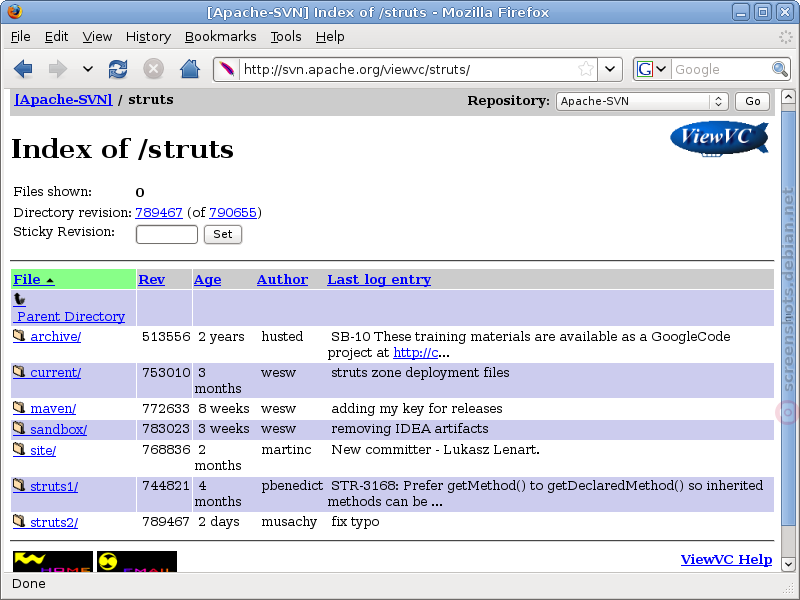This screenshot has width=800, height=600.
Task: Open the Bookmarks menu
Action: [x=220, y=37]
